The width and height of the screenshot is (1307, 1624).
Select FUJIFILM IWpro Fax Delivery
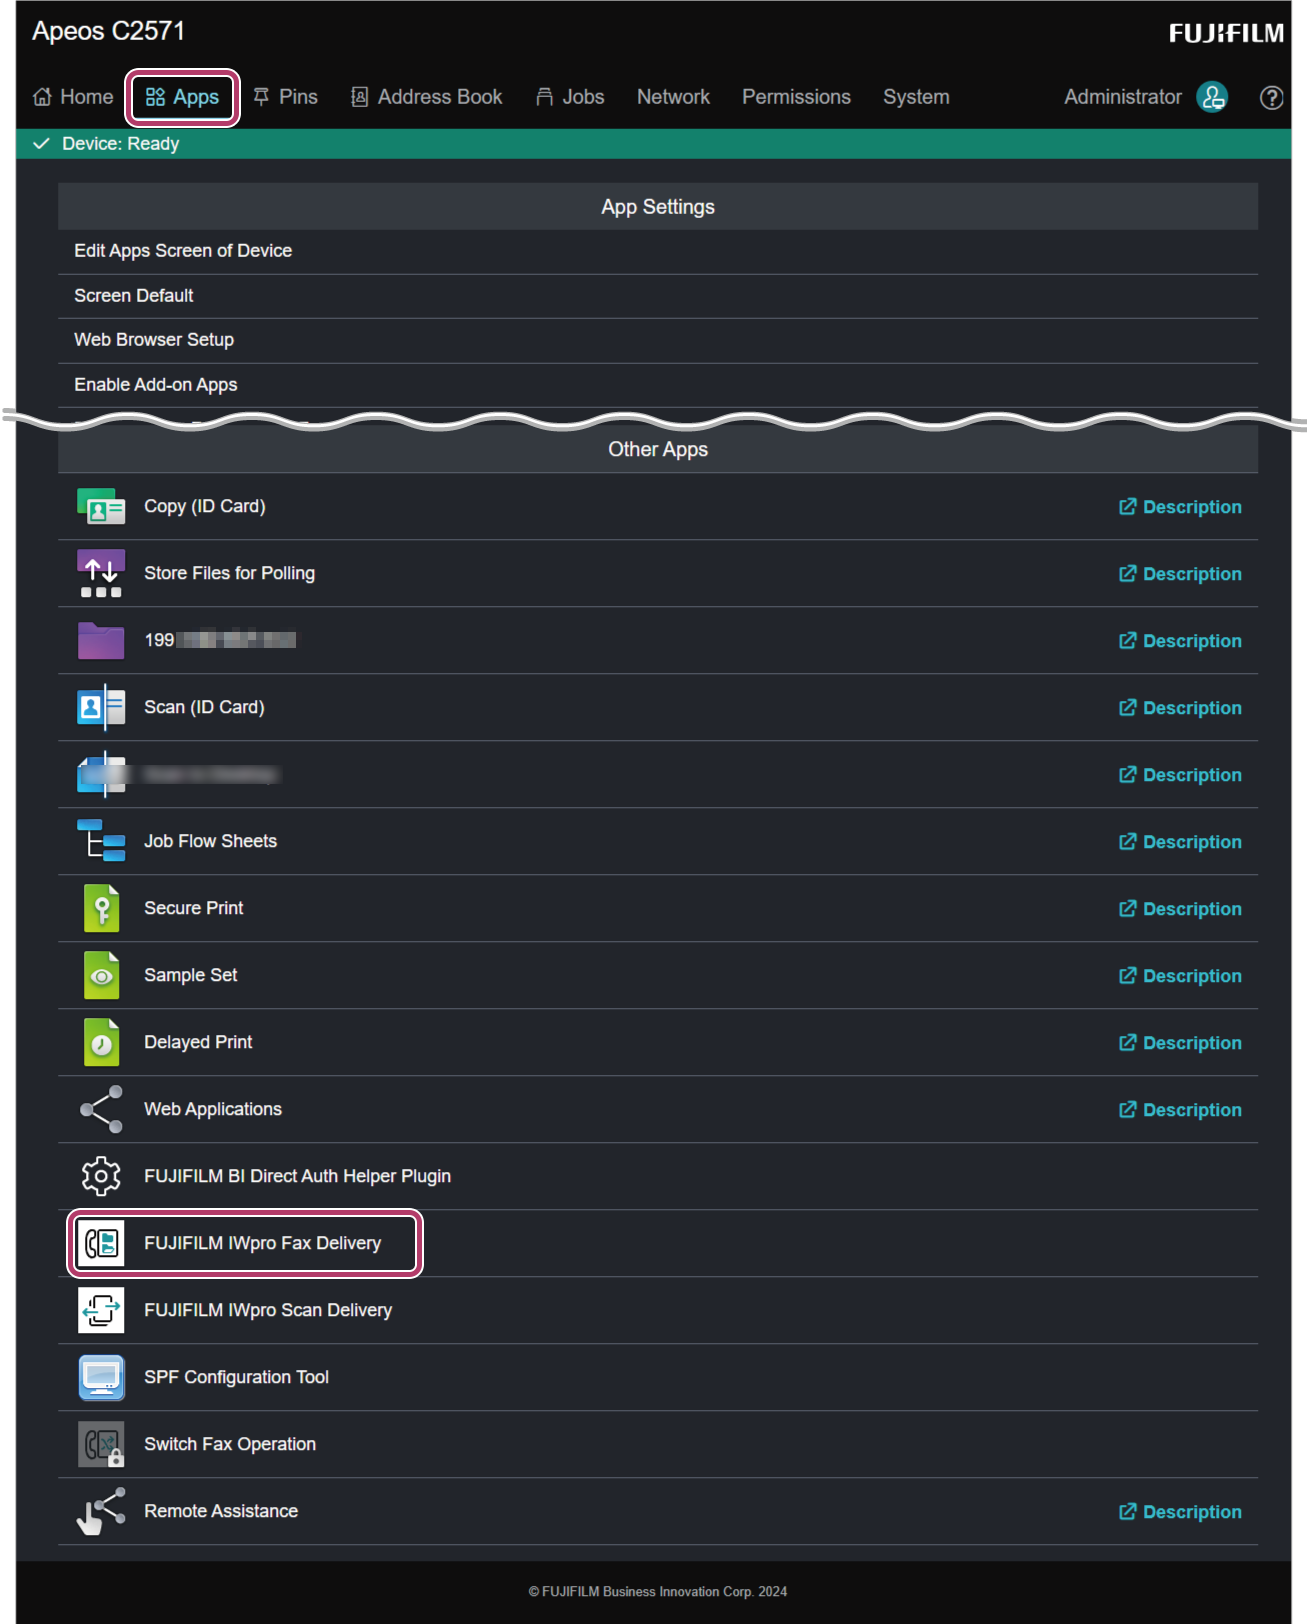263,1243
